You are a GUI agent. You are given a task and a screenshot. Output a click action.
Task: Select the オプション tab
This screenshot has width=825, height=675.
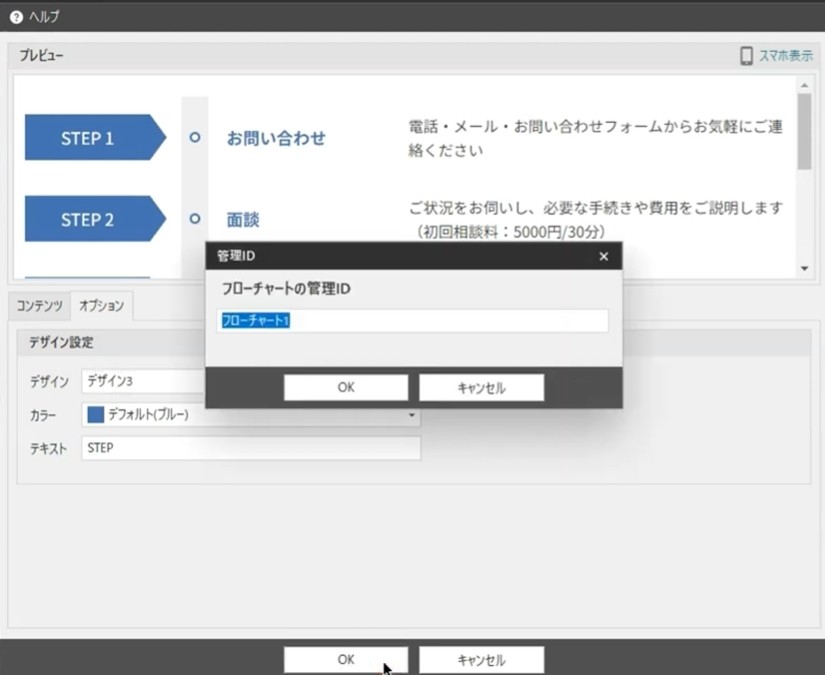click(x=102, y=306)
